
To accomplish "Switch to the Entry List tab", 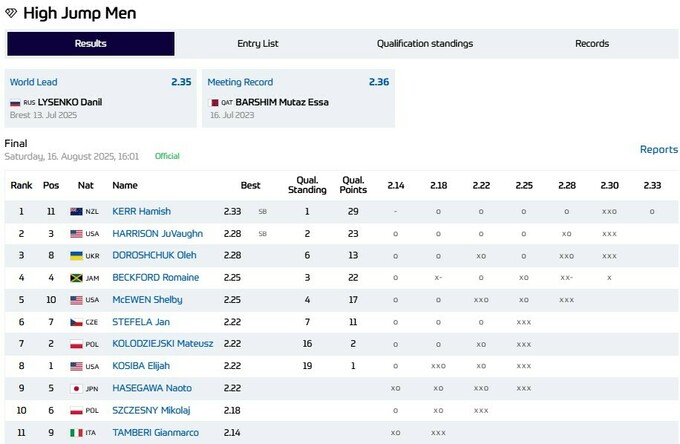I will tap(258, 44).
